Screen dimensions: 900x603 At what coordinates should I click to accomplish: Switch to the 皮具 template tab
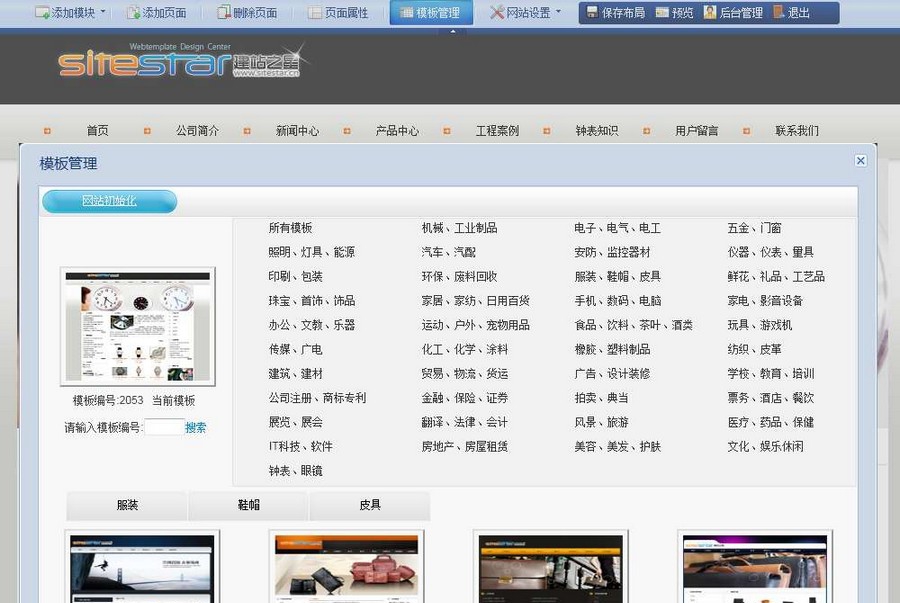pos(368,506)
